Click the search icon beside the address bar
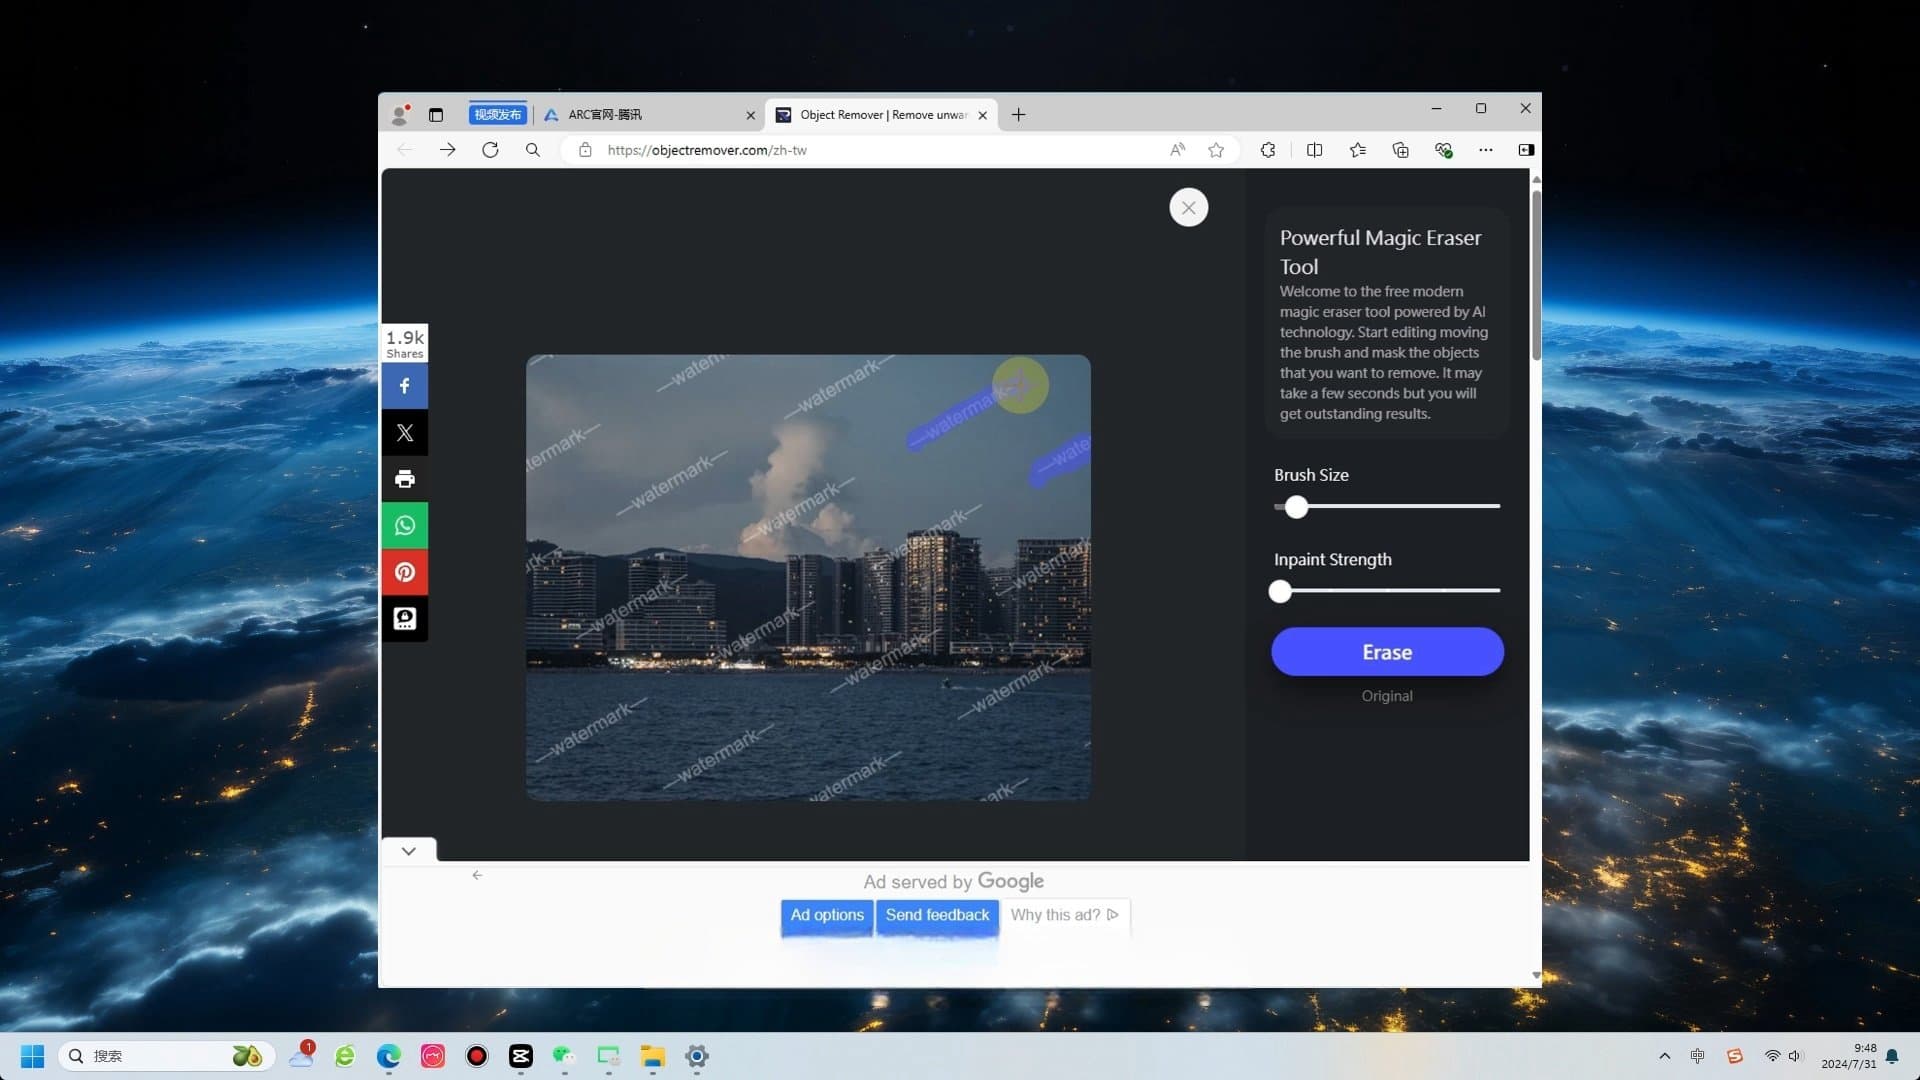 [533, 150]
